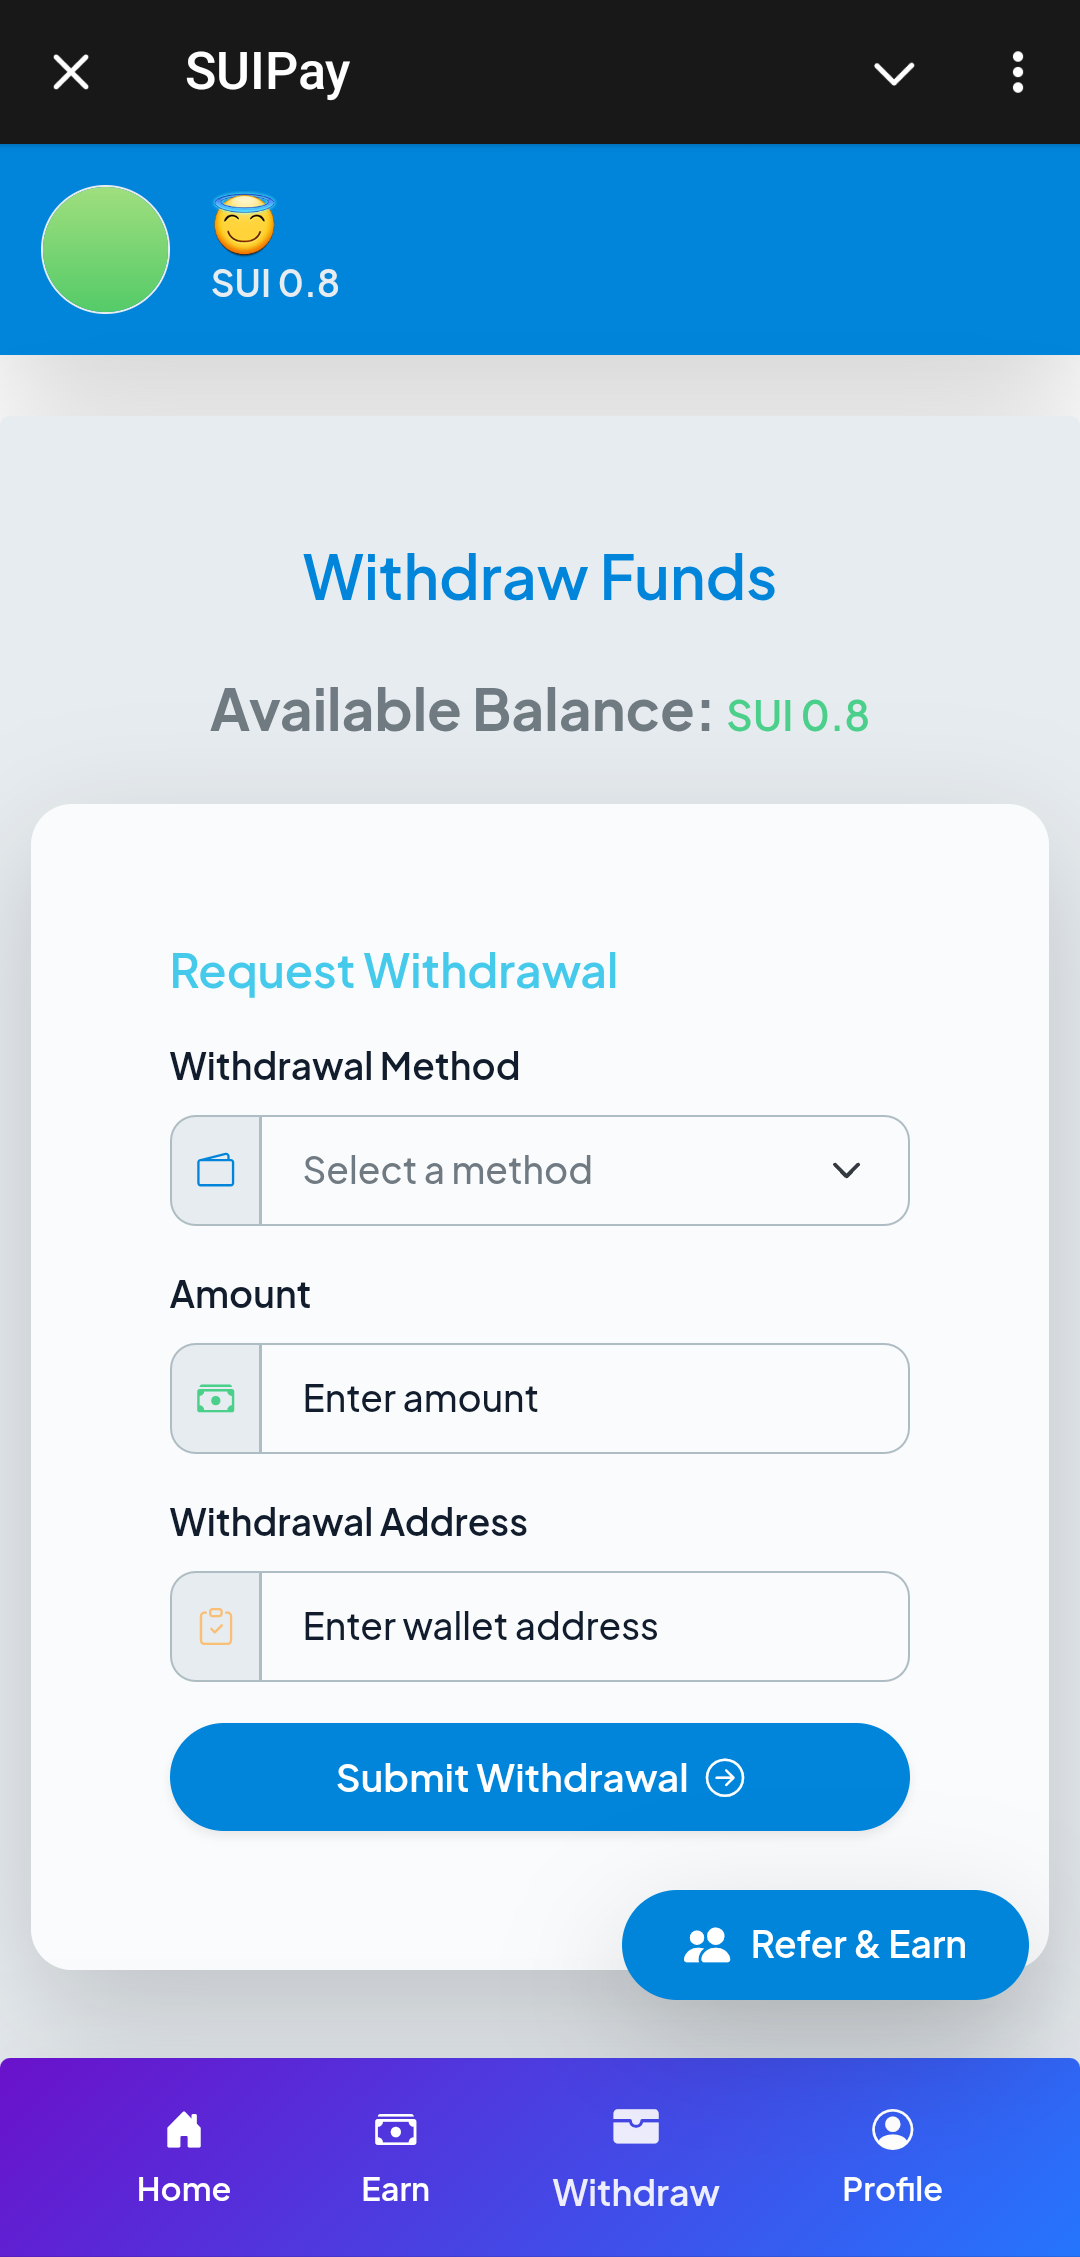Click the withdrawal method dropdown arrow
The height and width of the screenshot is (2257, 1080).
[x=846, y=1170]
